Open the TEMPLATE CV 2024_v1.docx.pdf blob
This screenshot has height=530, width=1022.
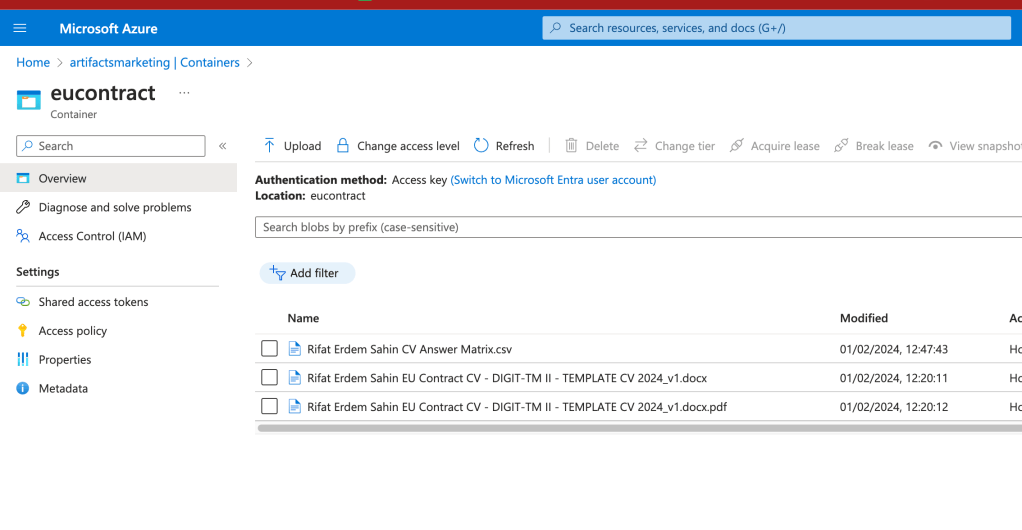[x=517, y=407]
